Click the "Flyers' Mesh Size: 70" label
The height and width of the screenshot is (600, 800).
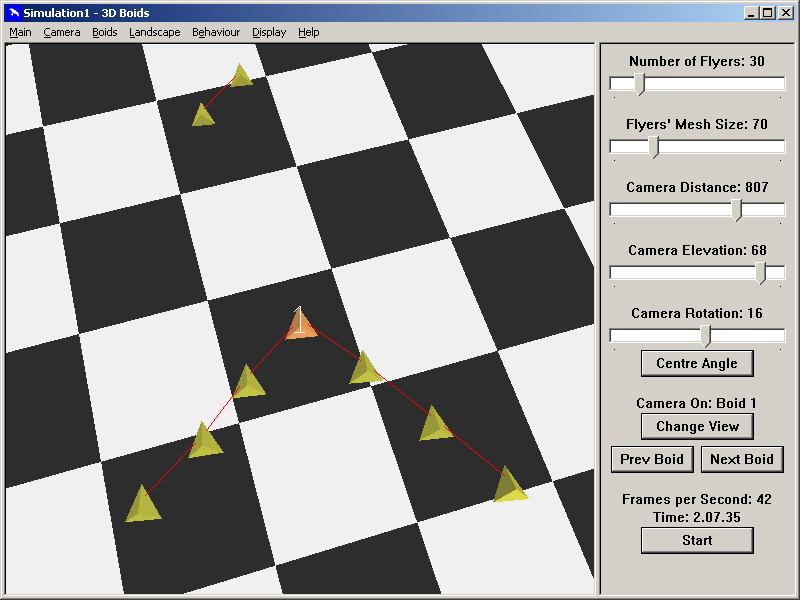[697, 124]
